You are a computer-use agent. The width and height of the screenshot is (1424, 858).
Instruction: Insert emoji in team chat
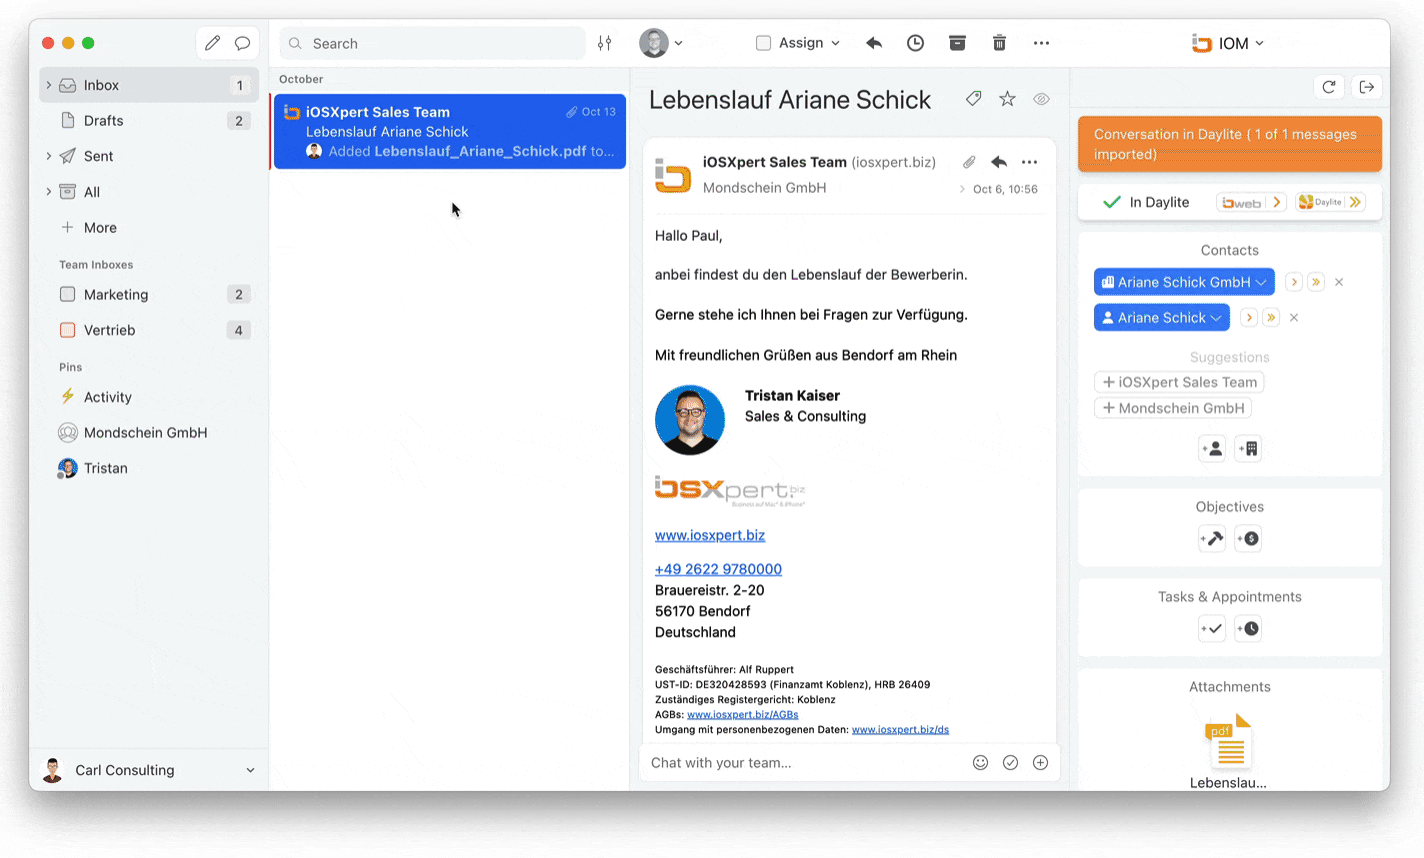point(980,762)
